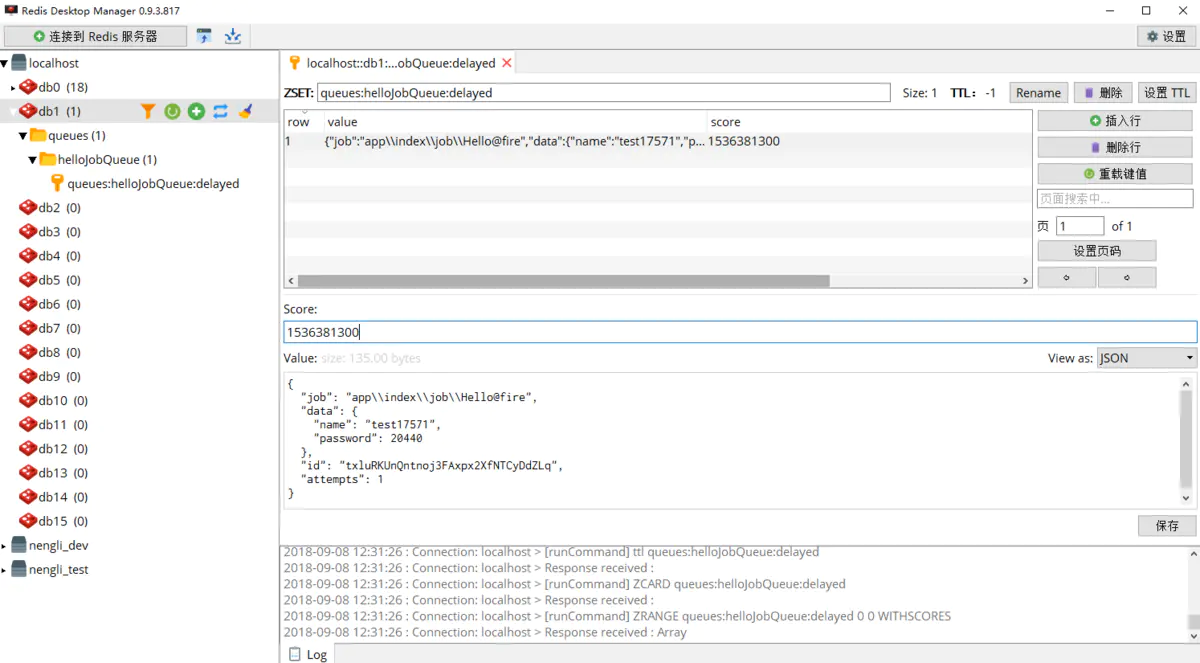The height and width of the screenshot is (663, 1200).
Task: Click the db10 database icon
Action: (28, 401)
